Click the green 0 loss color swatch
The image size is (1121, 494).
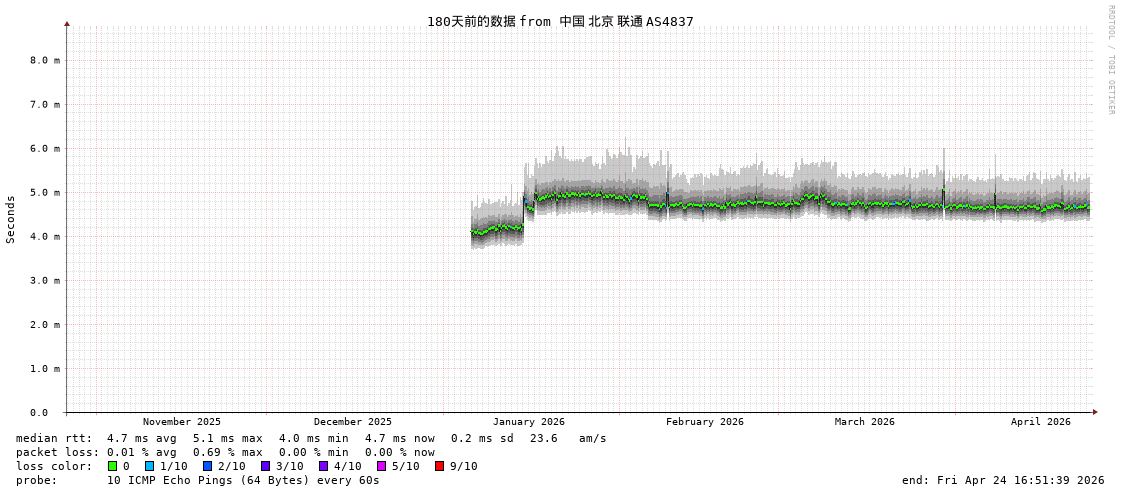pos(112,466)
